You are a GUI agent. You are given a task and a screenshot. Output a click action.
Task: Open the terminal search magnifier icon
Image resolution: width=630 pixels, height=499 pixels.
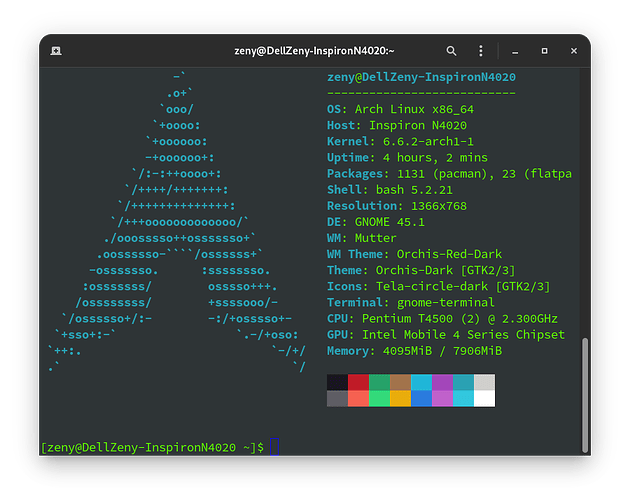pyautogui.click(x=451, y=51)
